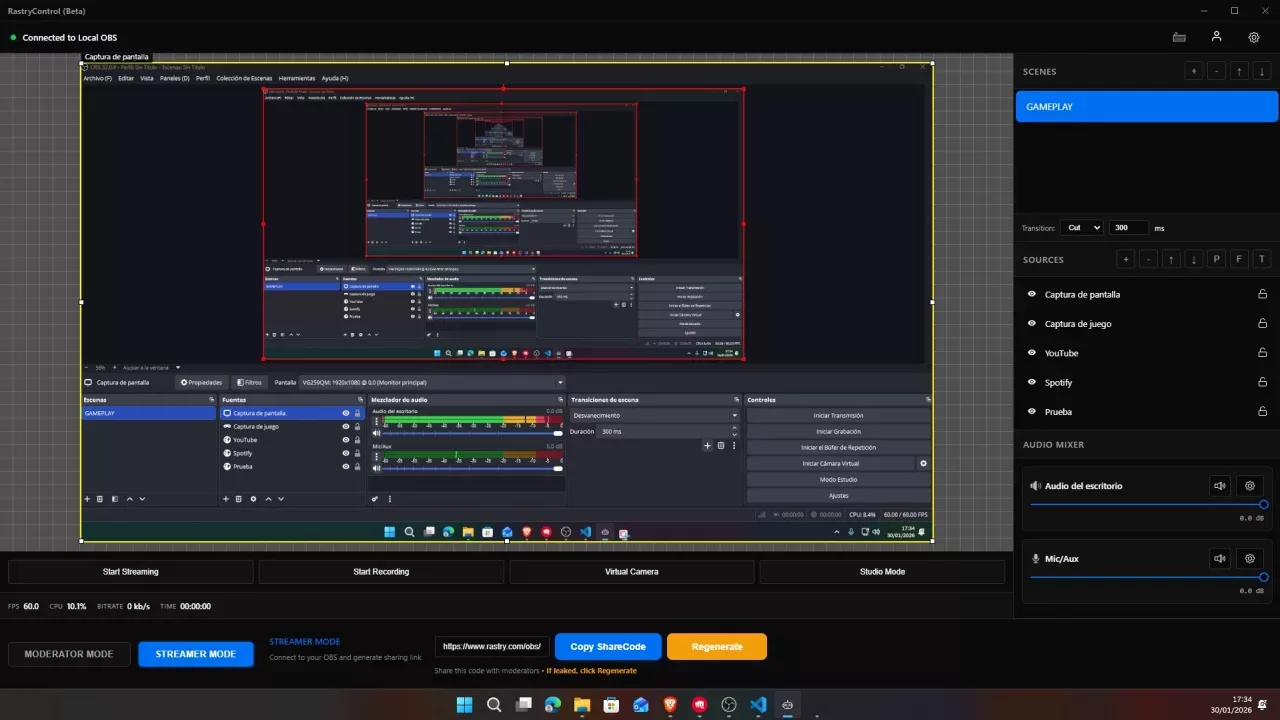This screenshot has width=1280, height=720.
Task: Click the P button in Sources toolbar
Action: [x=1217, y=259]
